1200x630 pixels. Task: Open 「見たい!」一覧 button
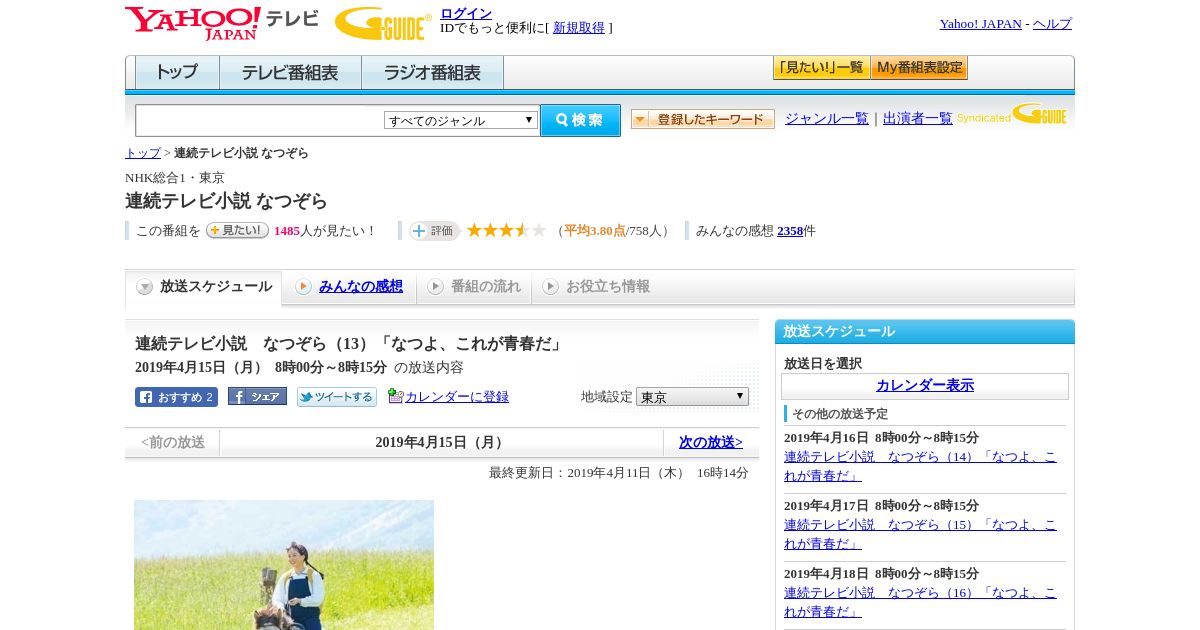pos(821,68)
